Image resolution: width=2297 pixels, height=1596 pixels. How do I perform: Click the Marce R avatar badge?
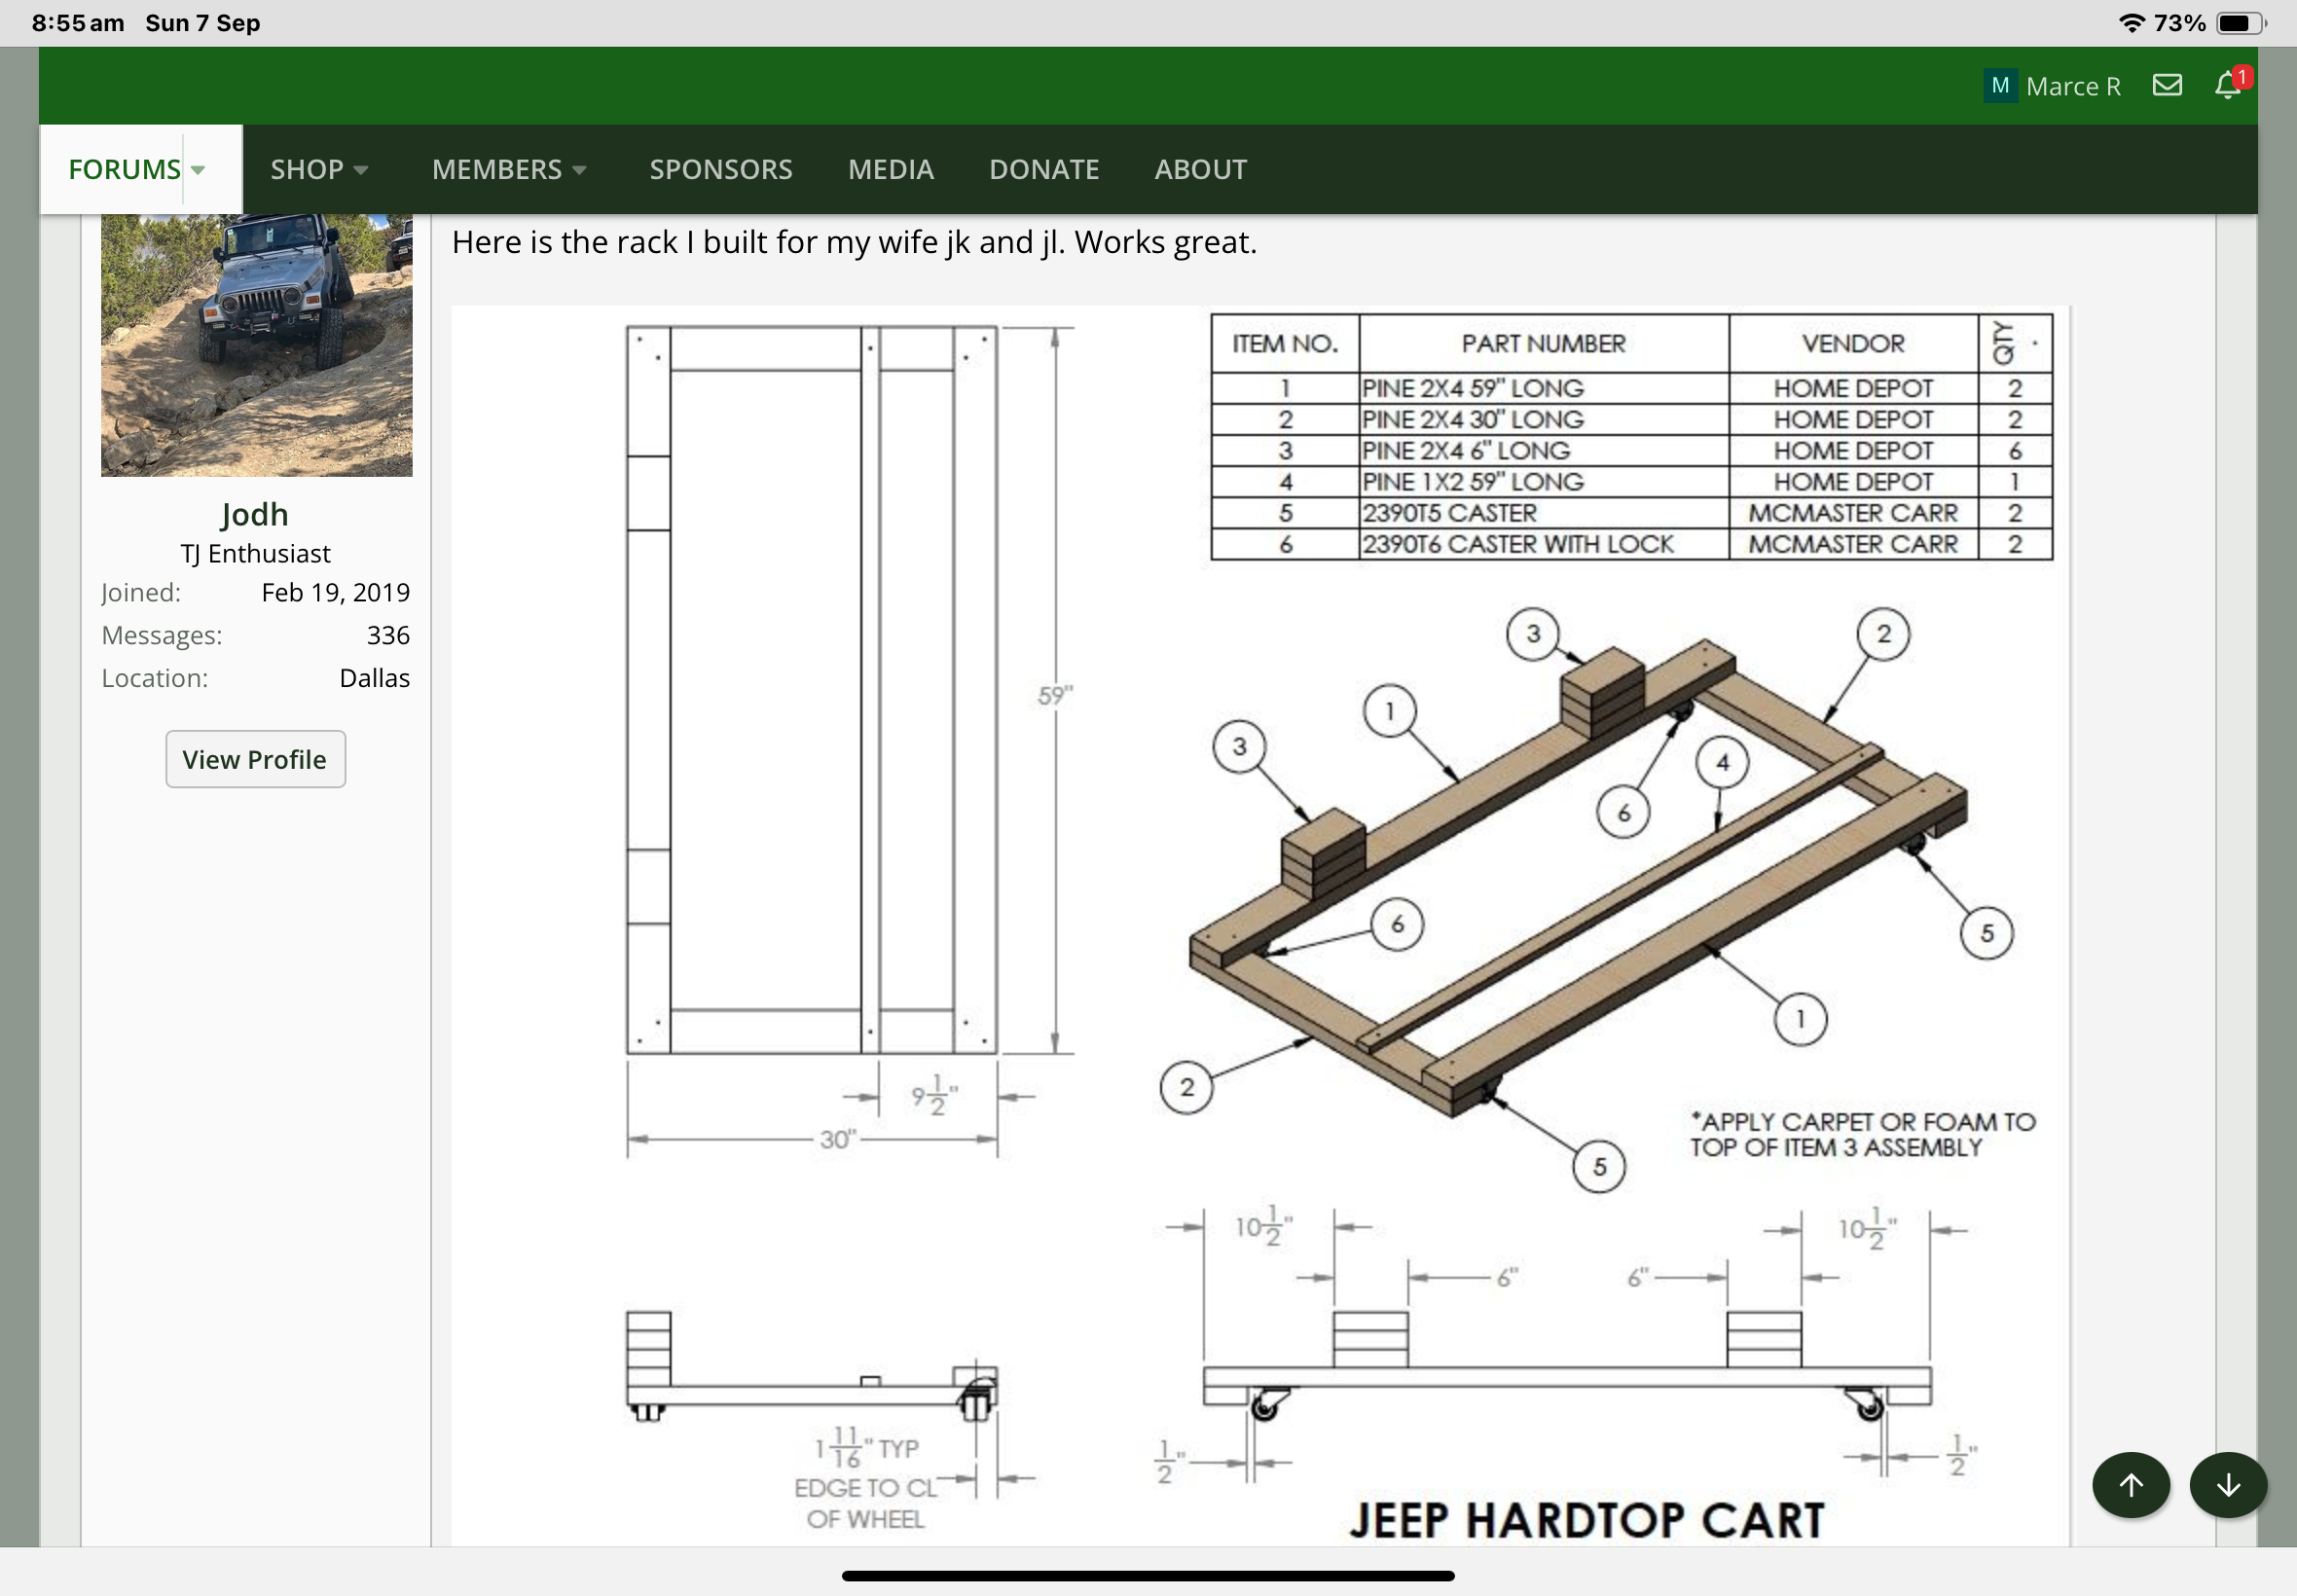pos(1999,86)
